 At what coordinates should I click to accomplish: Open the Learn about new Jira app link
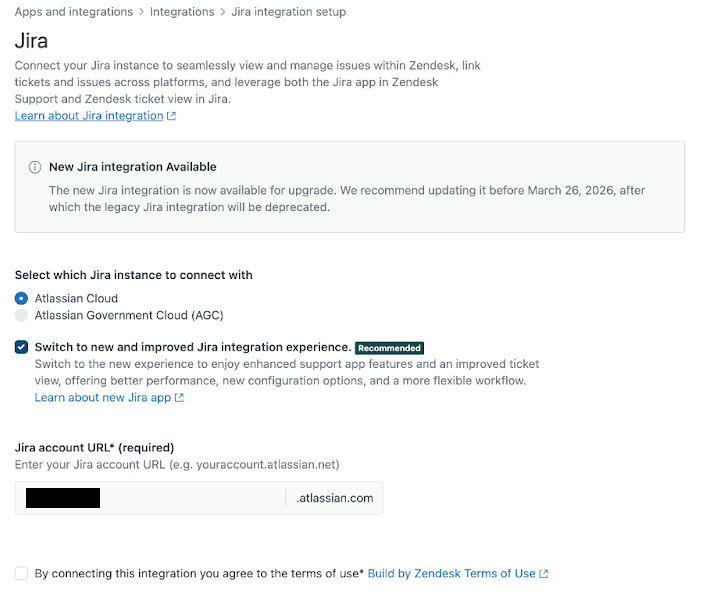click(103, 398)
